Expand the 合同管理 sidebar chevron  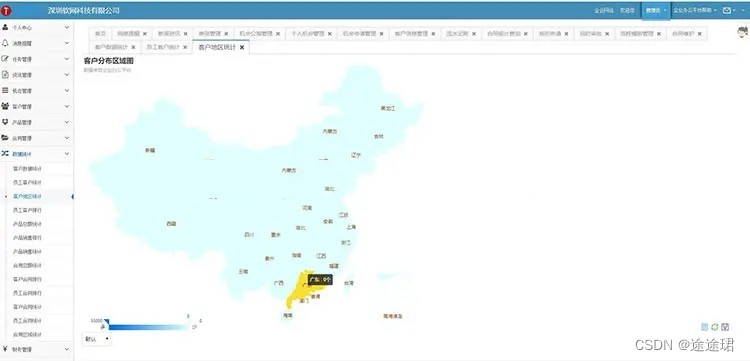tap(67, 138)
